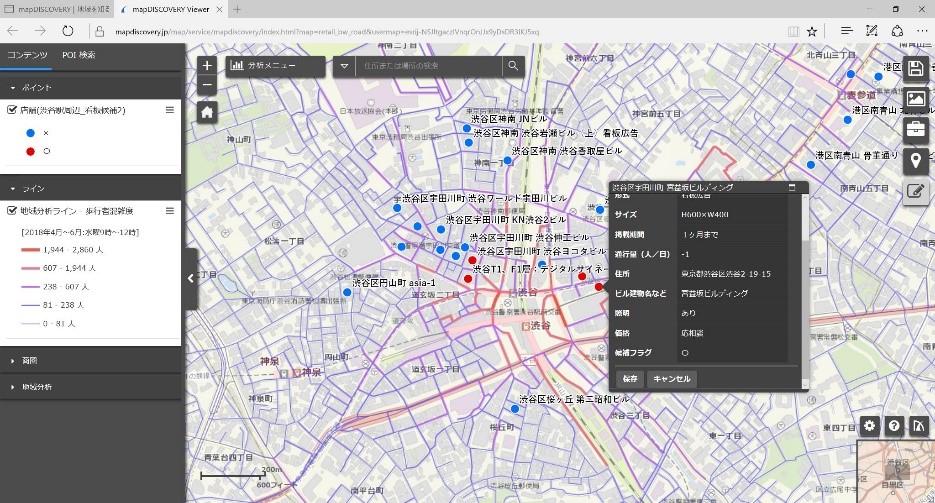Viewport: 935px width, 503px height.
Task: Click the 保存 button in popup
Action: [629, 379]
